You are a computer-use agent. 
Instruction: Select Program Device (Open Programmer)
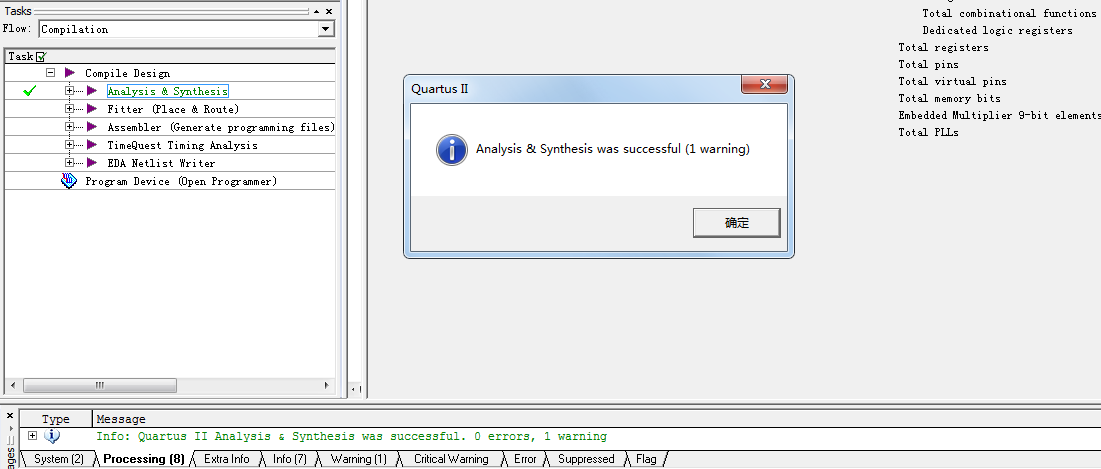180,181
